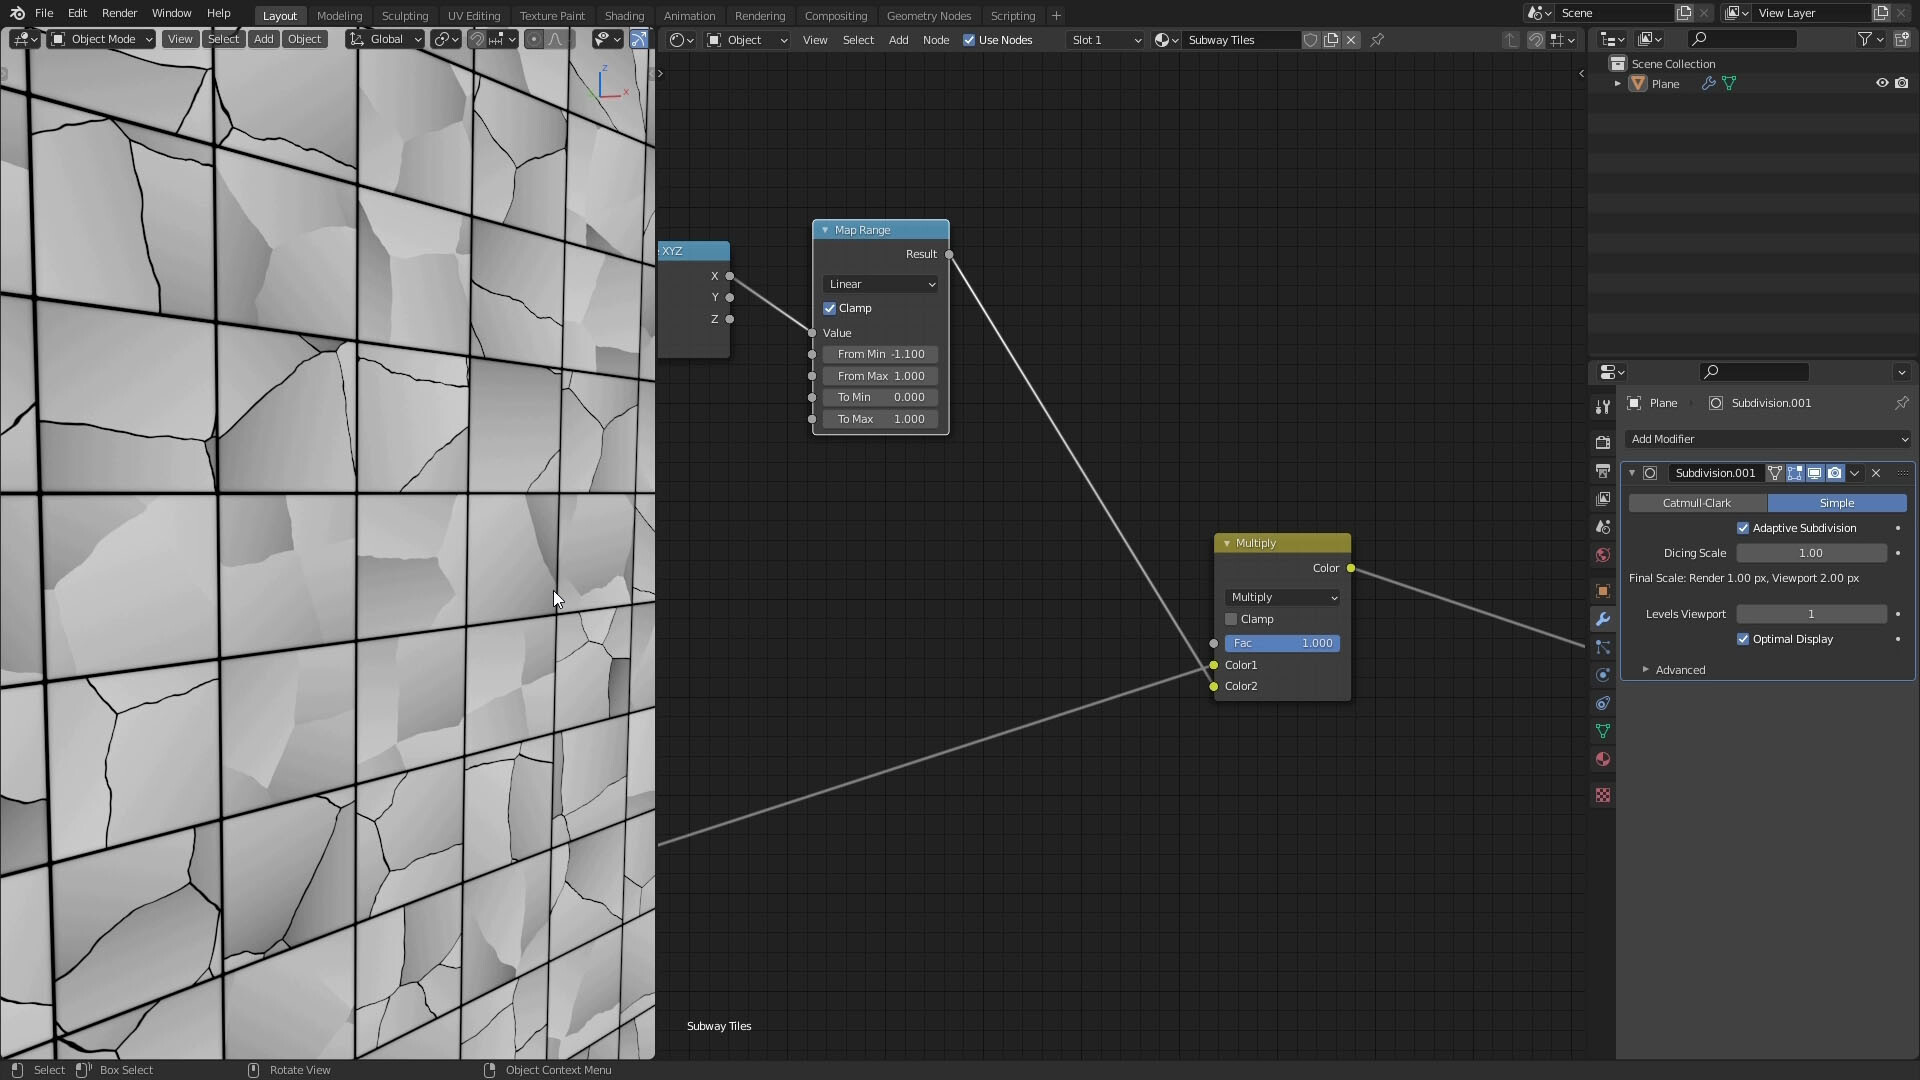
Task: Open the Render Properties tab
Action: pos(1603,441)
